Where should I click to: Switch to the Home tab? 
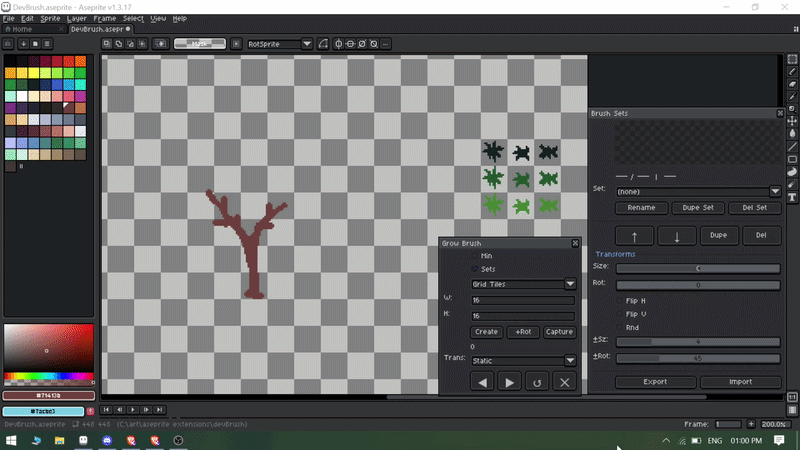[x=22, y=29]
